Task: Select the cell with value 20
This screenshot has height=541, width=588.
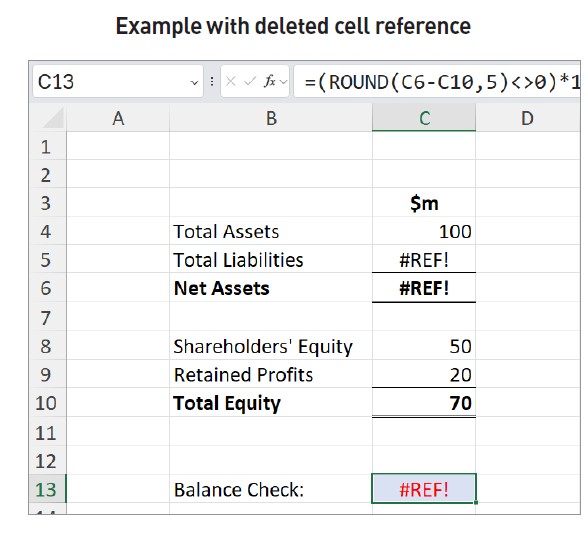Action: coord(424,374)
